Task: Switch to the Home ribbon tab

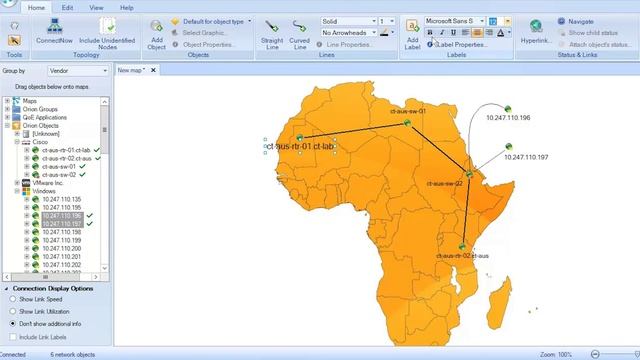Action: (36, 8)
